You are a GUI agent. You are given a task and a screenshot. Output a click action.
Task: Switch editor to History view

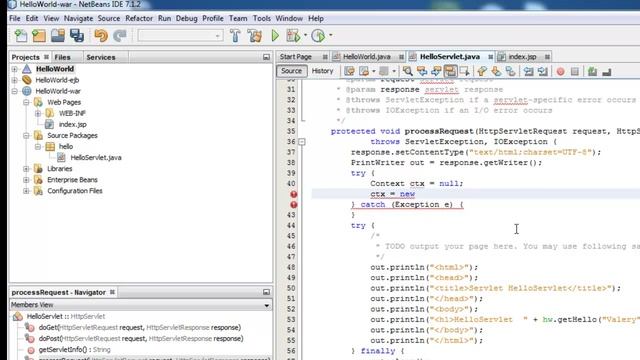[x=322, y=71]
